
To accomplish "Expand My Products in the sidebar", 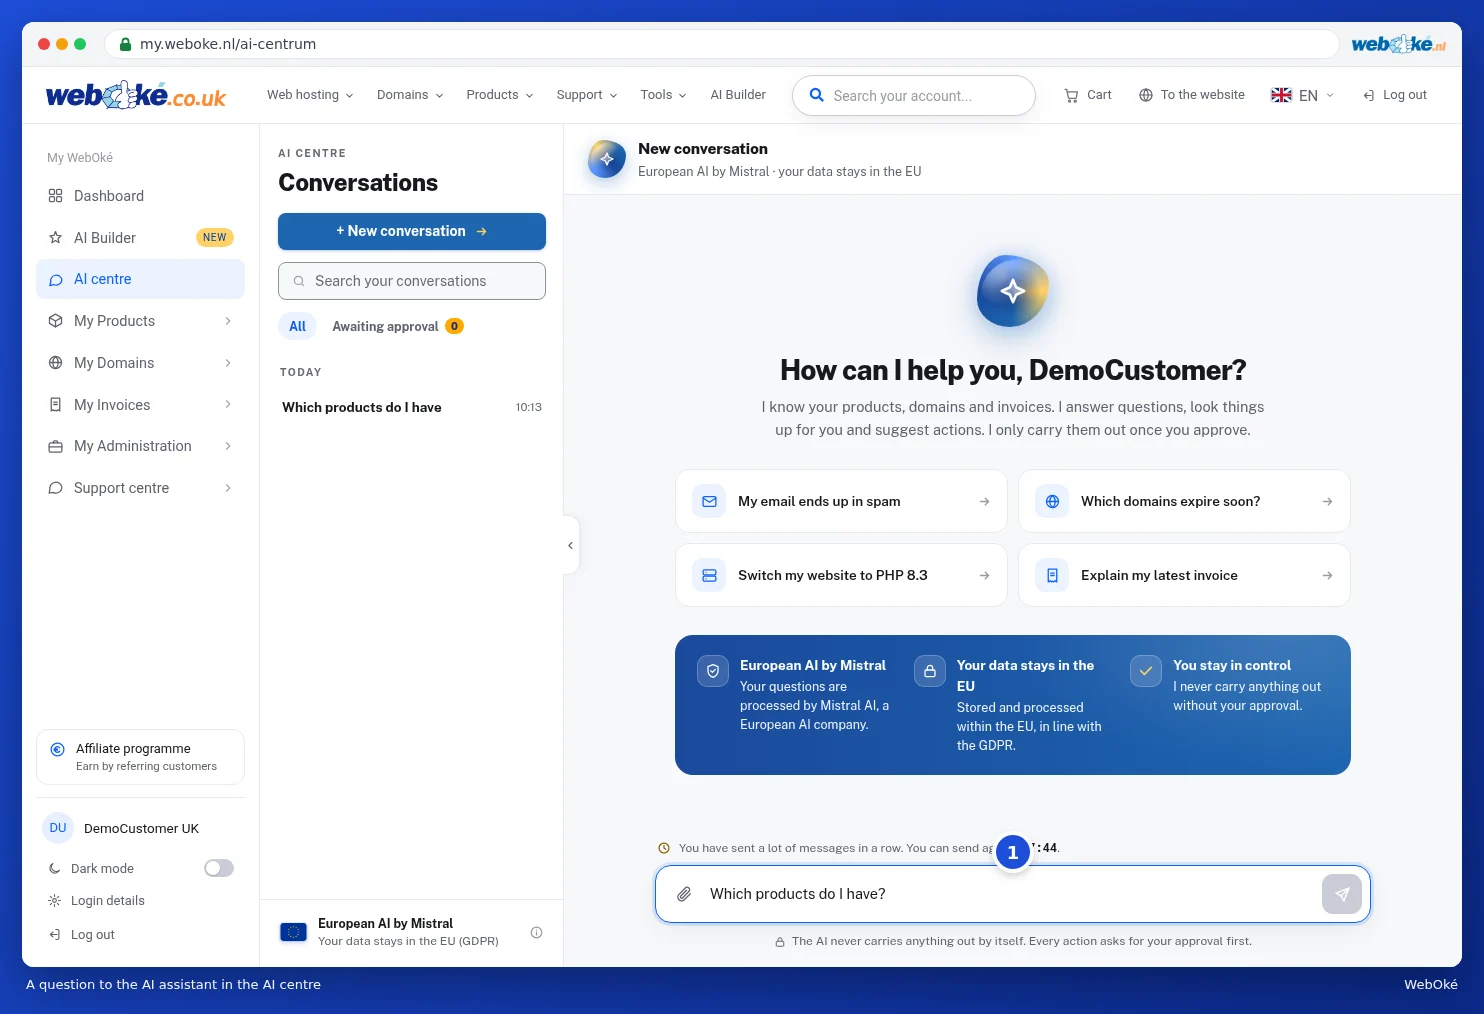I will click(x=140, y=321).
